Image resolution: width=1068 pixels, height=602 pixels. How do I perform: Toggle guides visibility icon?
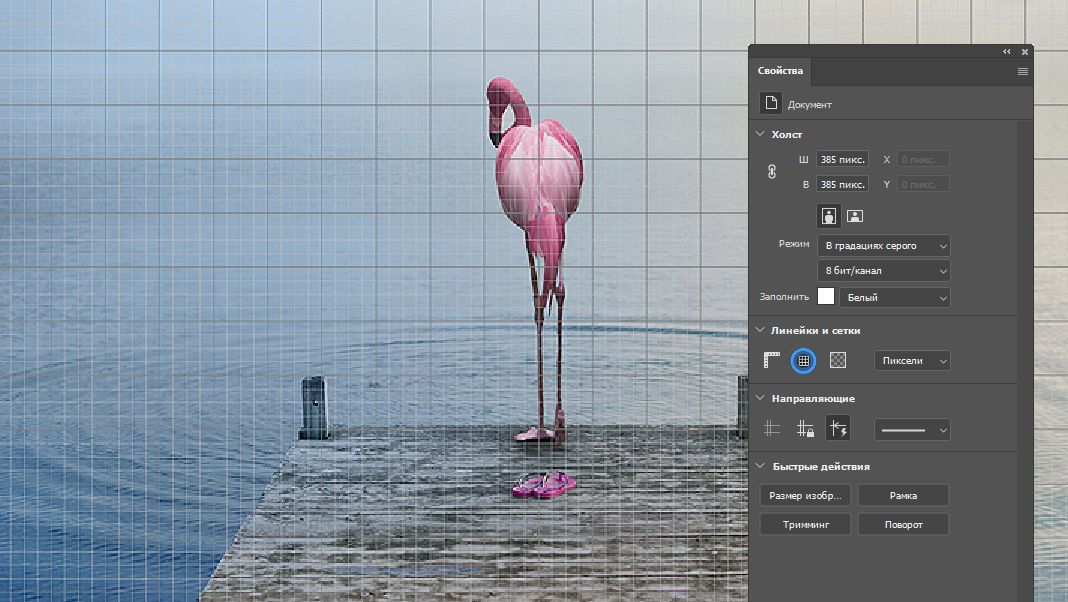click(772, 429)
